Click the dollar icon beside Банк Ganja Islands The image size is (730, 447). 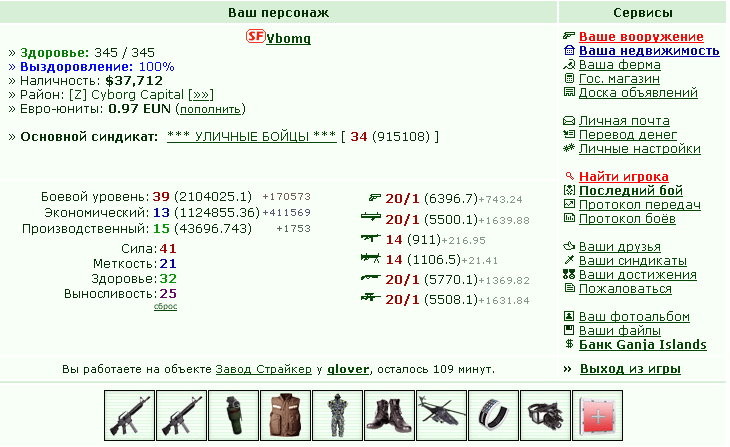[569, 344]
